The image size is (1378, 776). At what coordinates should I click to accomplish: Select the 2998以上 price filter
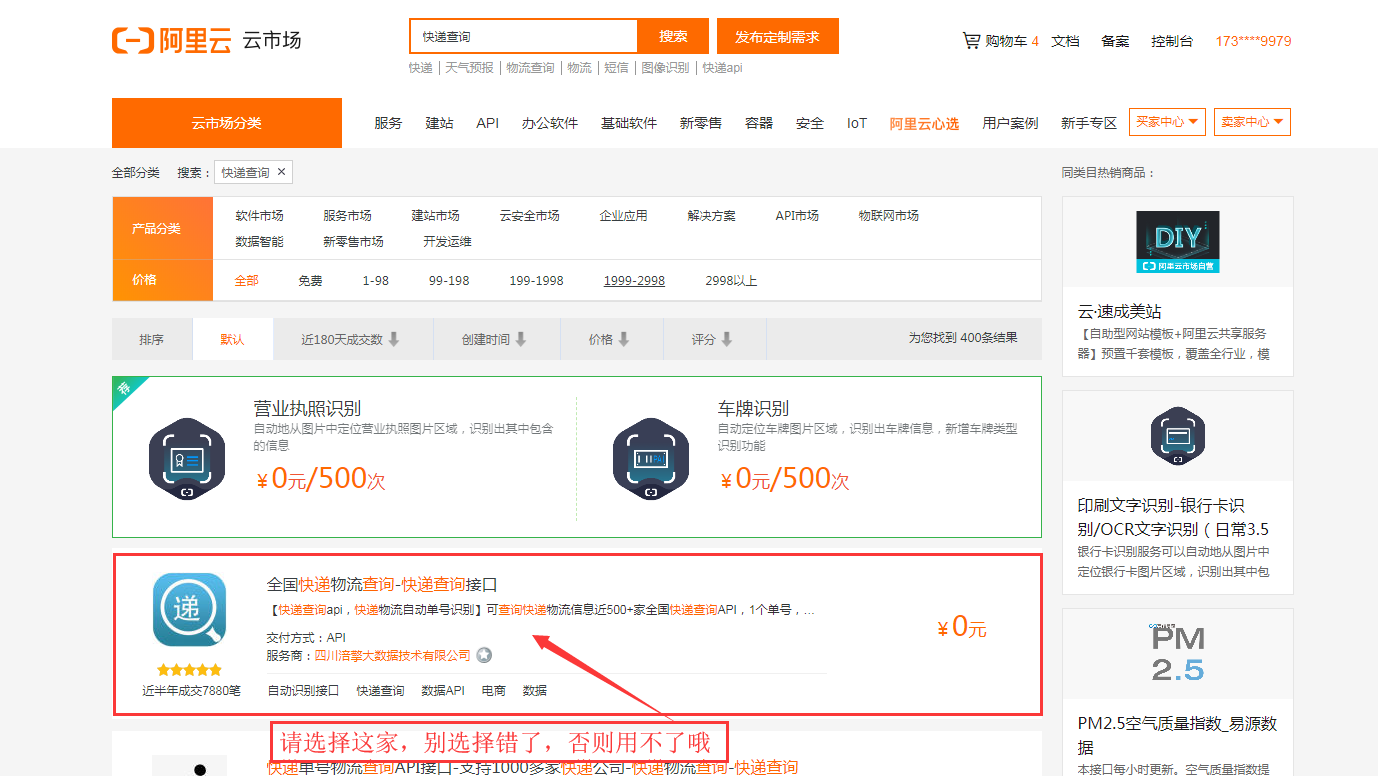pyautogui.click(x=731, y=280)
